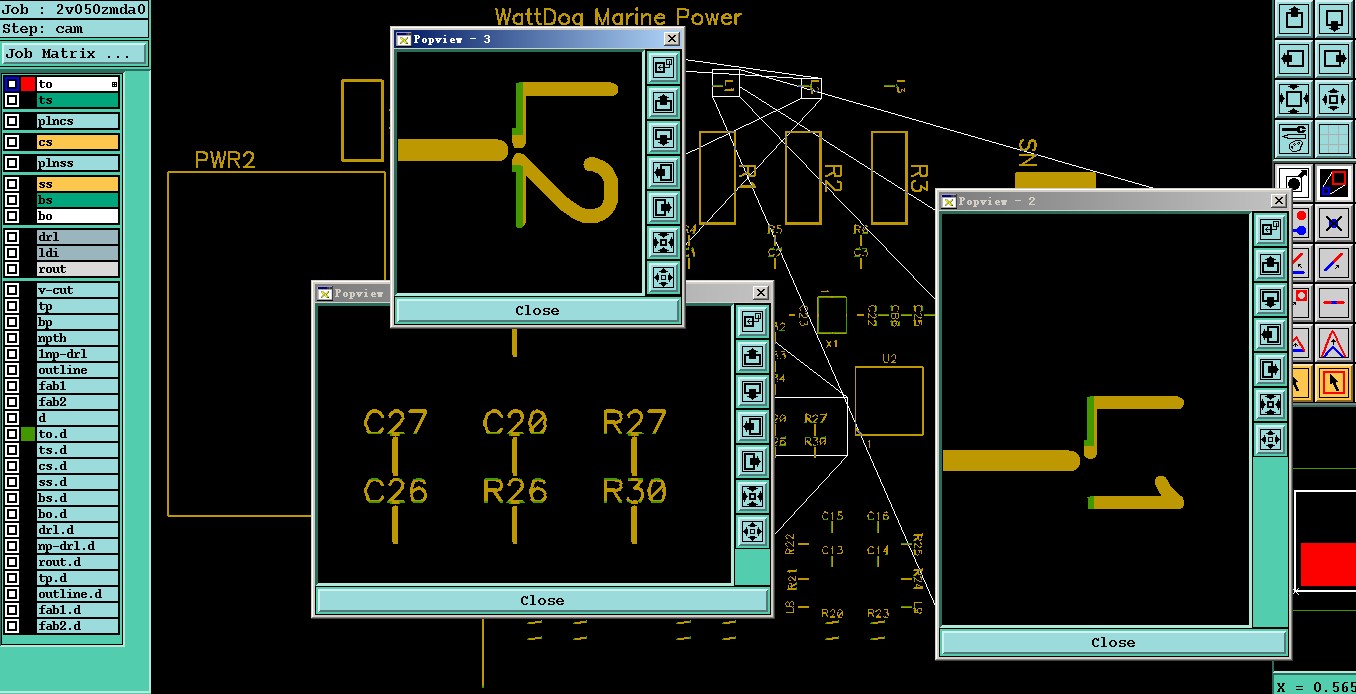This screenshot has height=694, width=1356.
Task: Toggle the drl layer checkbox
Action: click(x=12, y=237)
